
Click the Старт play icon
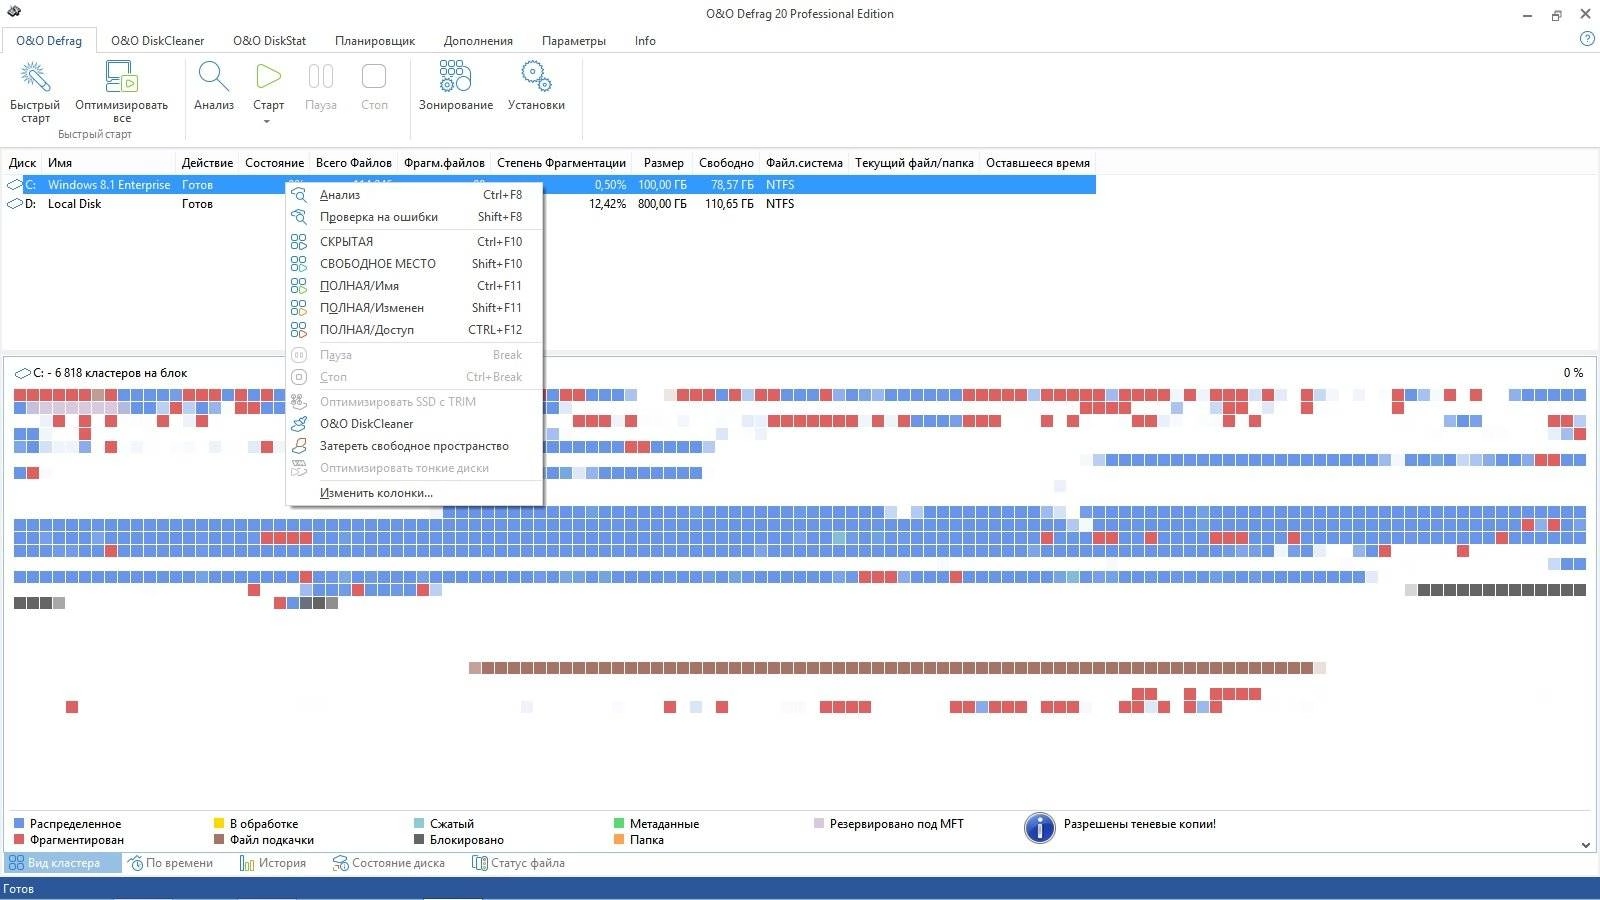(268, 76)
